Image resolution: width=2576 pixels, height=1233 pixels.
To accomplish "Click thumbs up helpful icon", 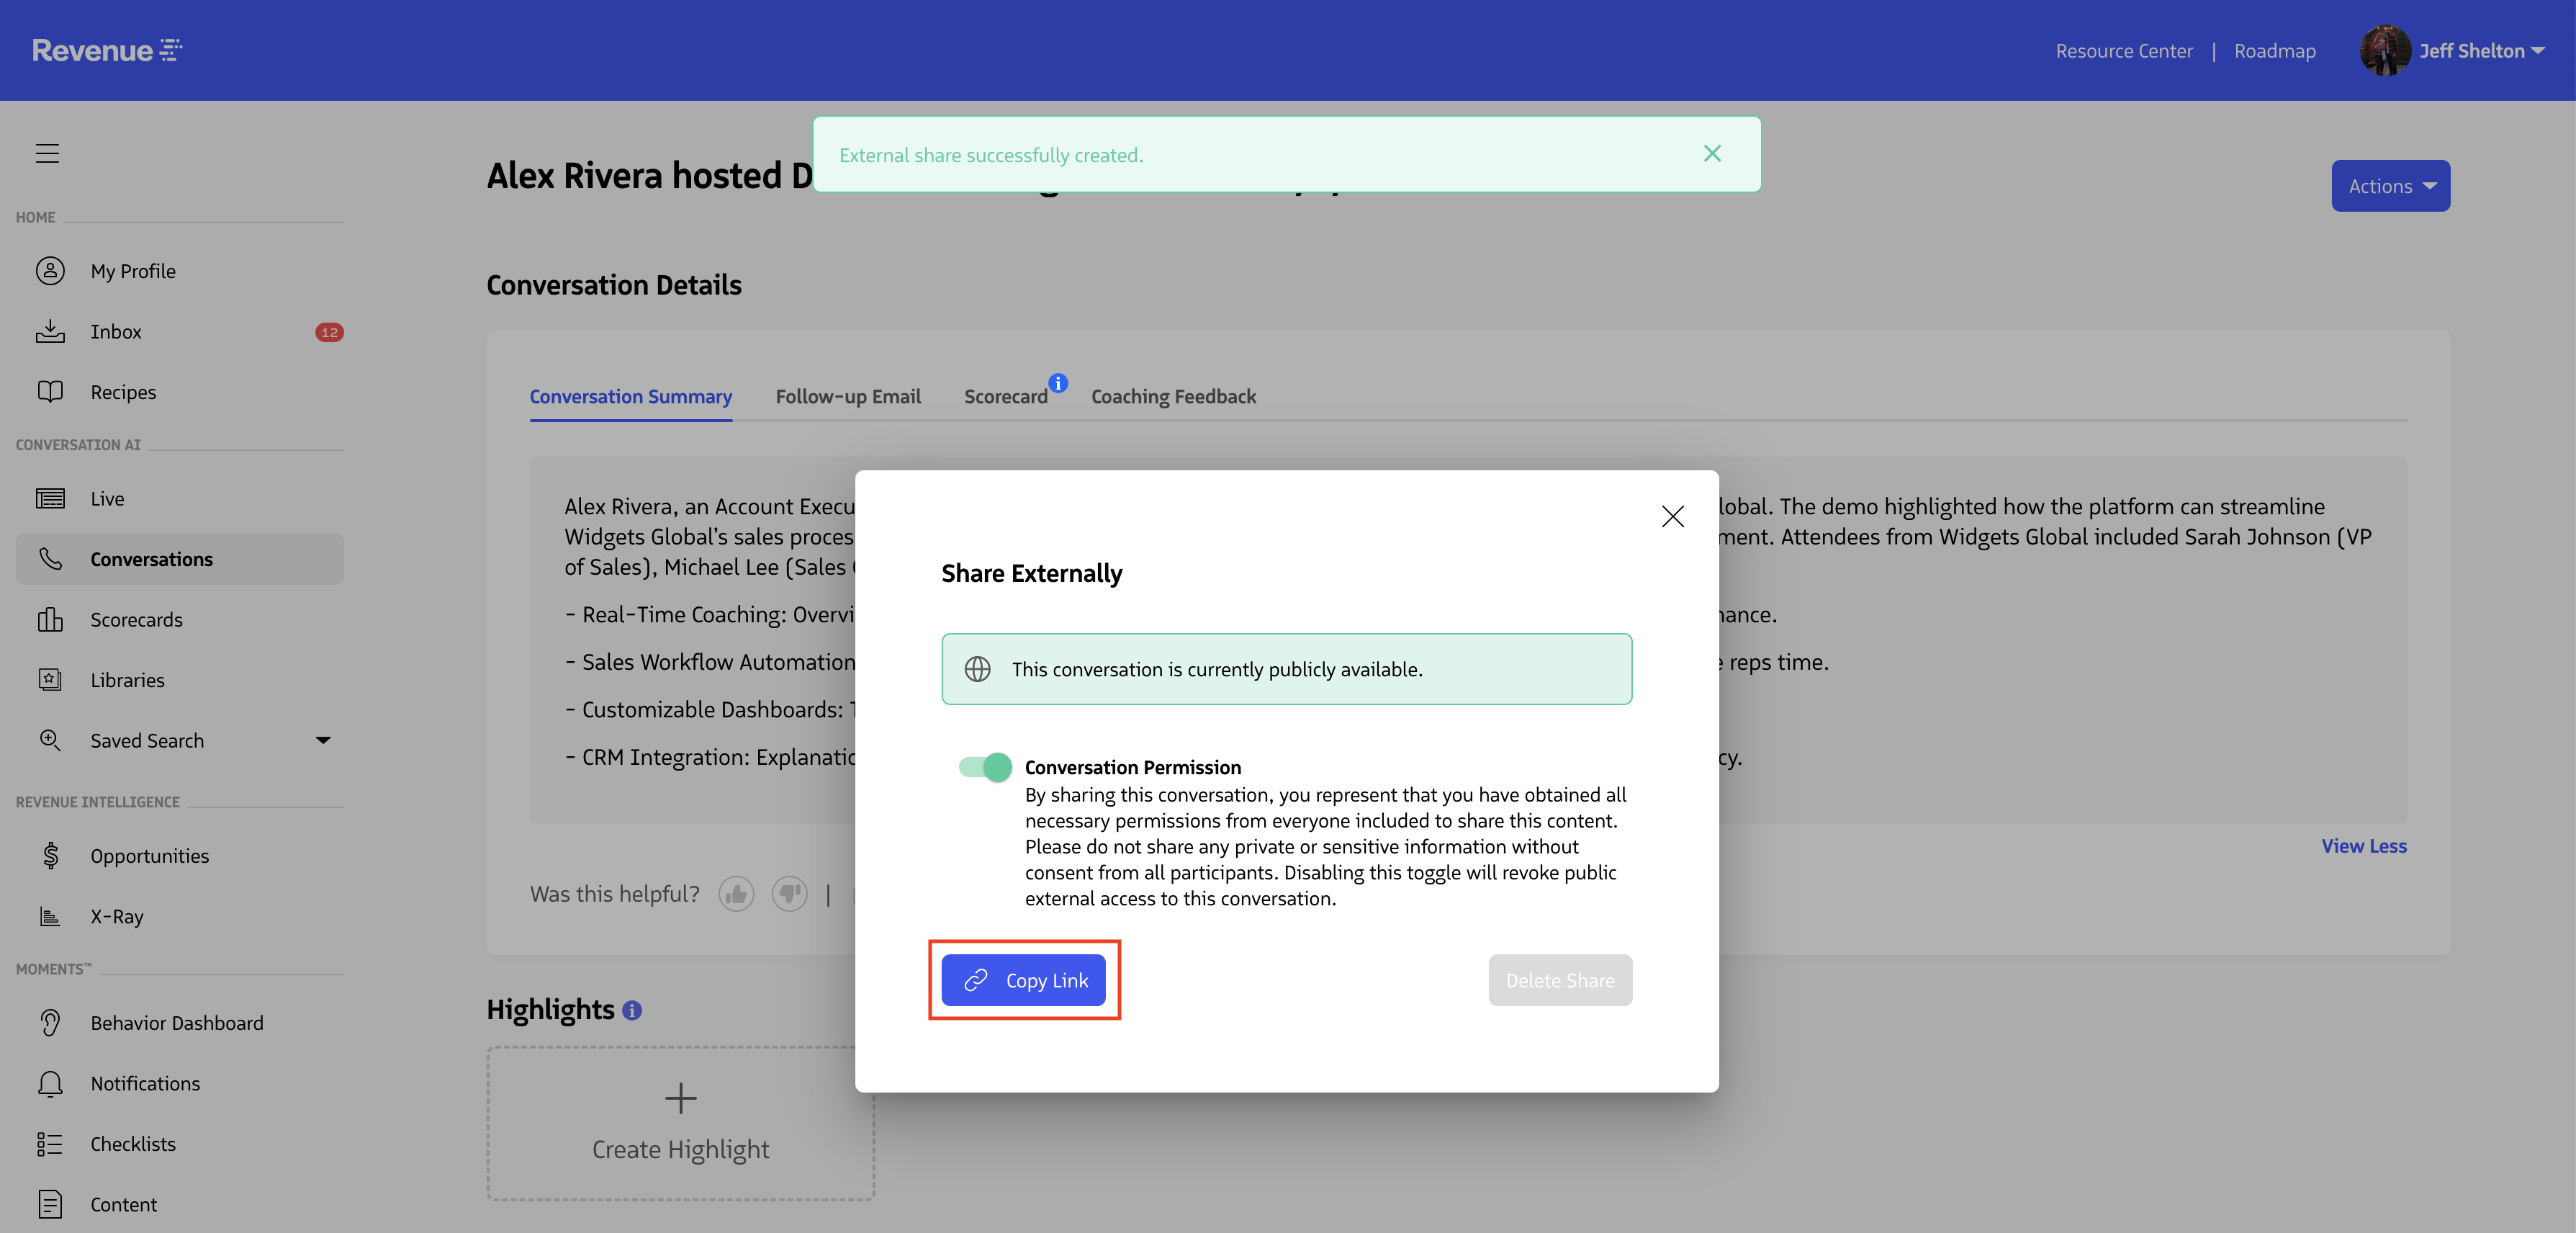I will coord(736,893).
